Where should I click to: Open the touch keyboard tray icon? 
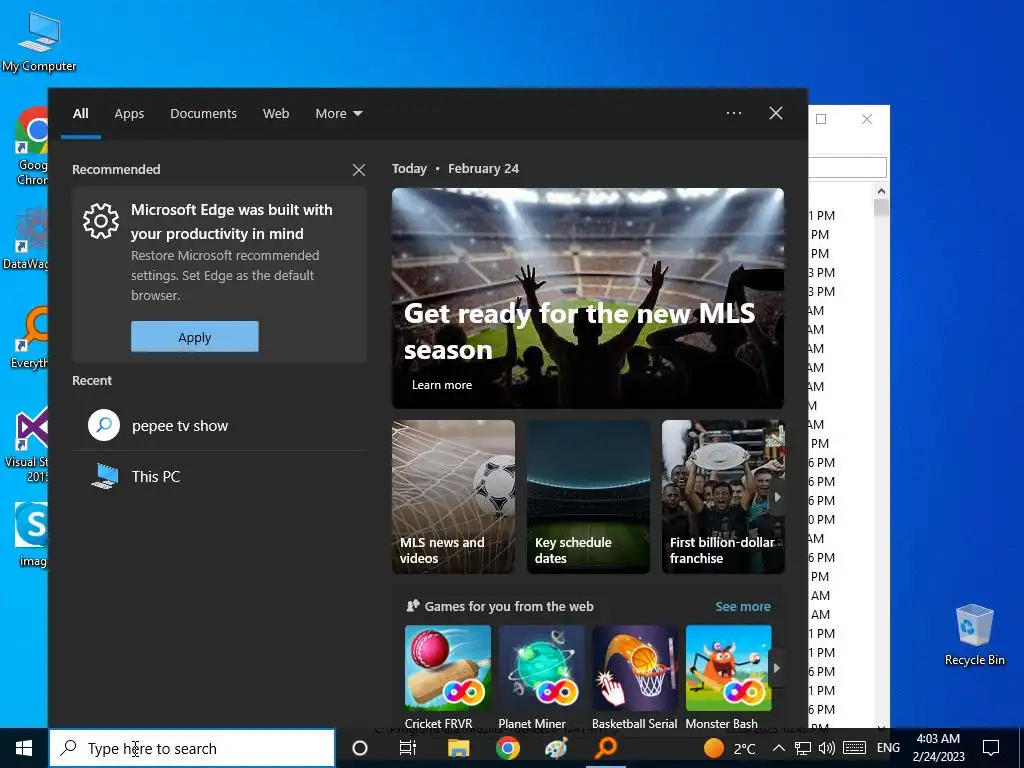click(x=854, y=748)
